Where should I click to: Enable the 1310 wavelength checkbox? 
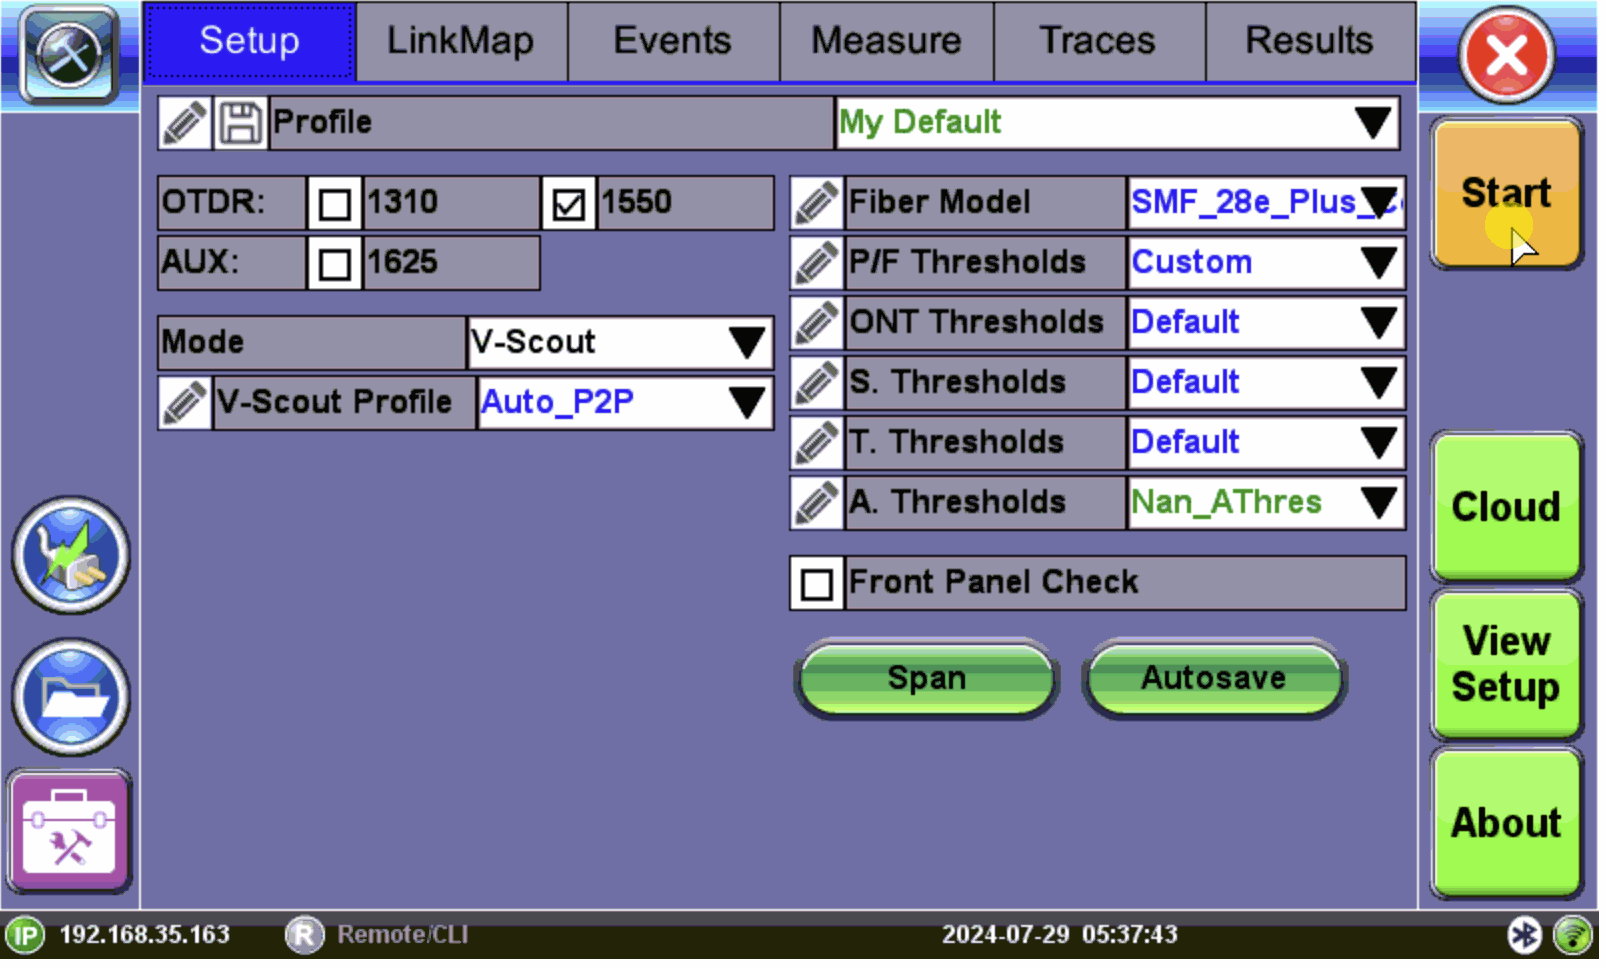click(x=335, y=205)
